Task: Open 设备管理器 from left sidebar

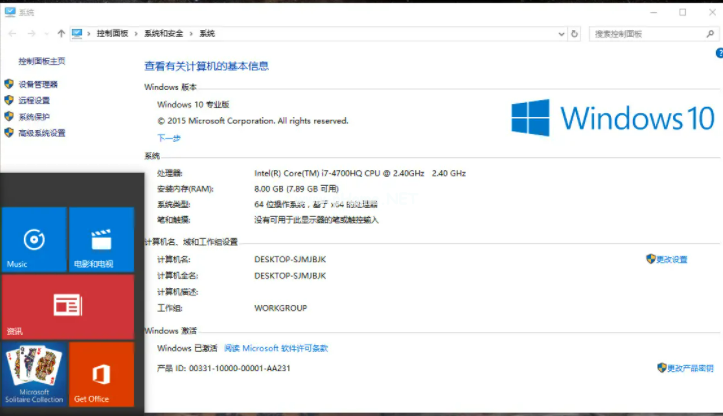Action: tap(38, 84)
